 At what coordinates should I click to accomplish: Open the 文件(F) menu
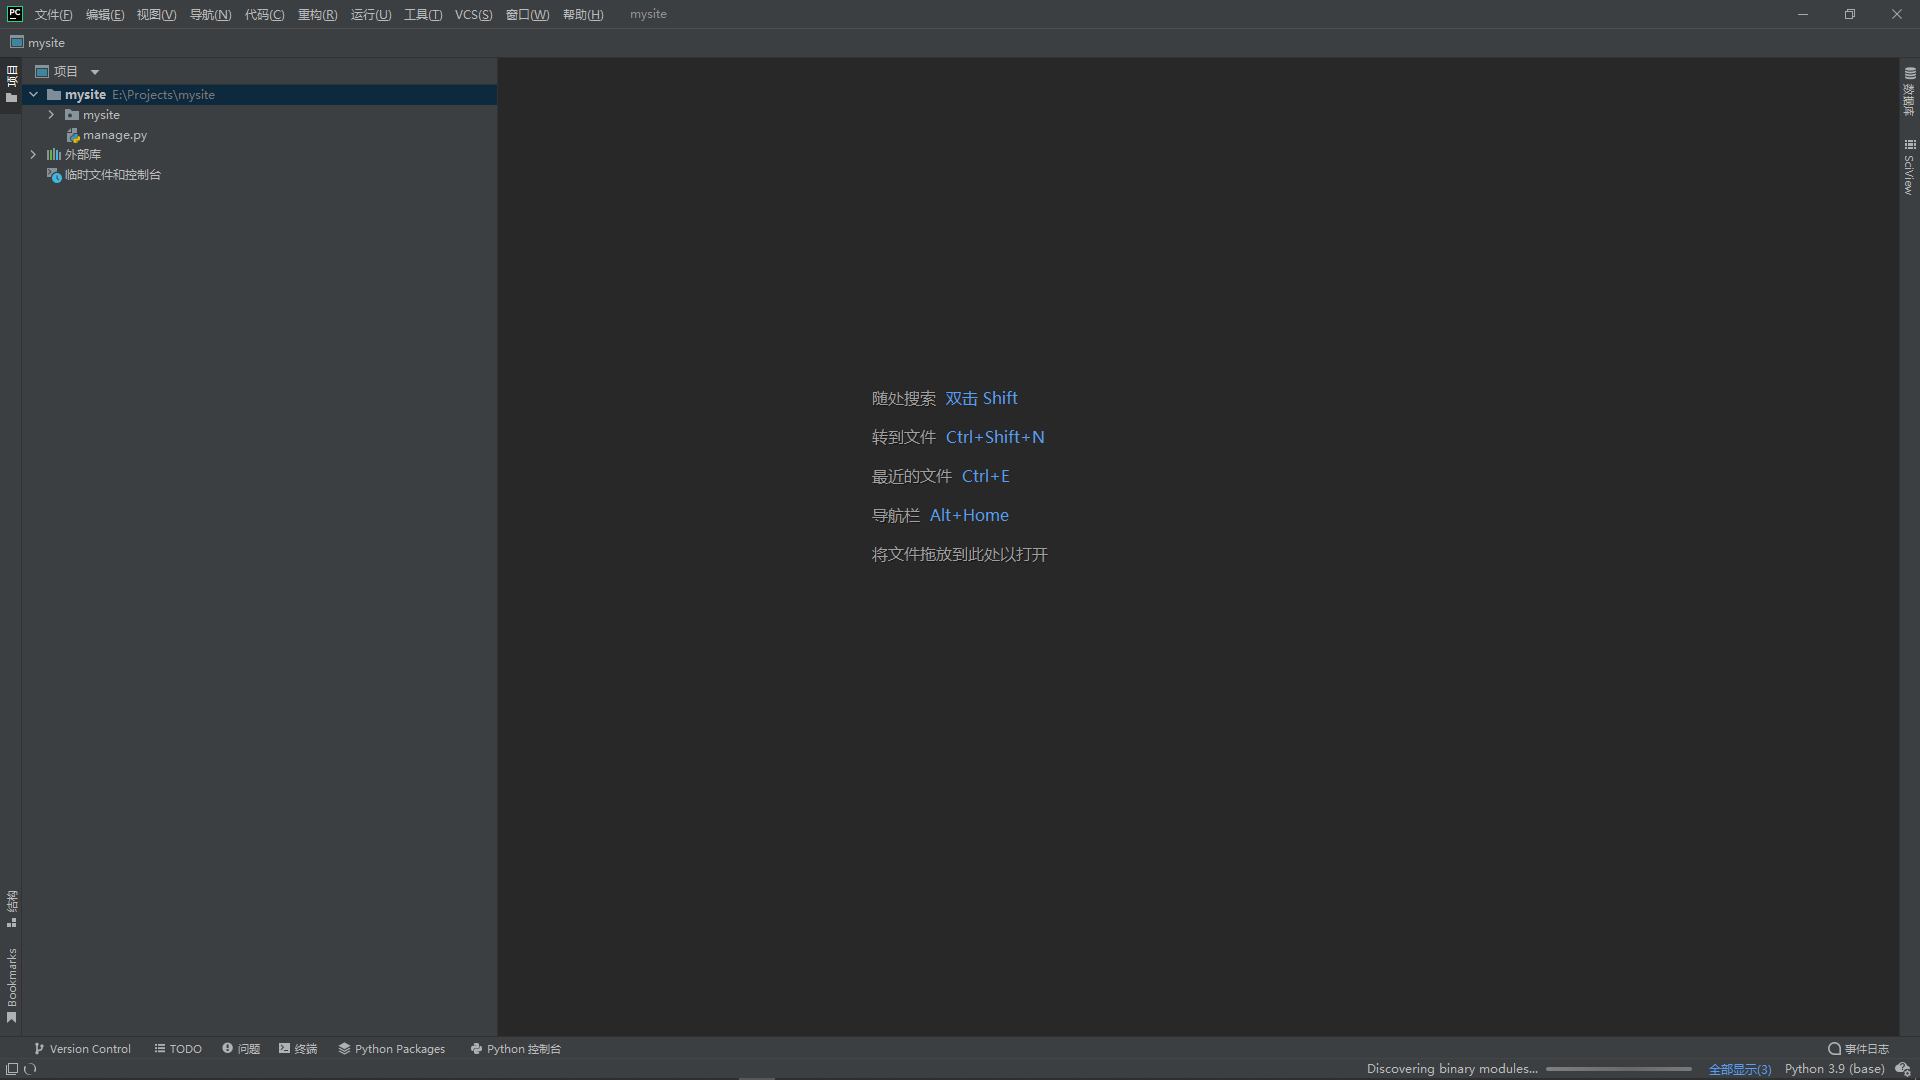click(x=53, y=14)
